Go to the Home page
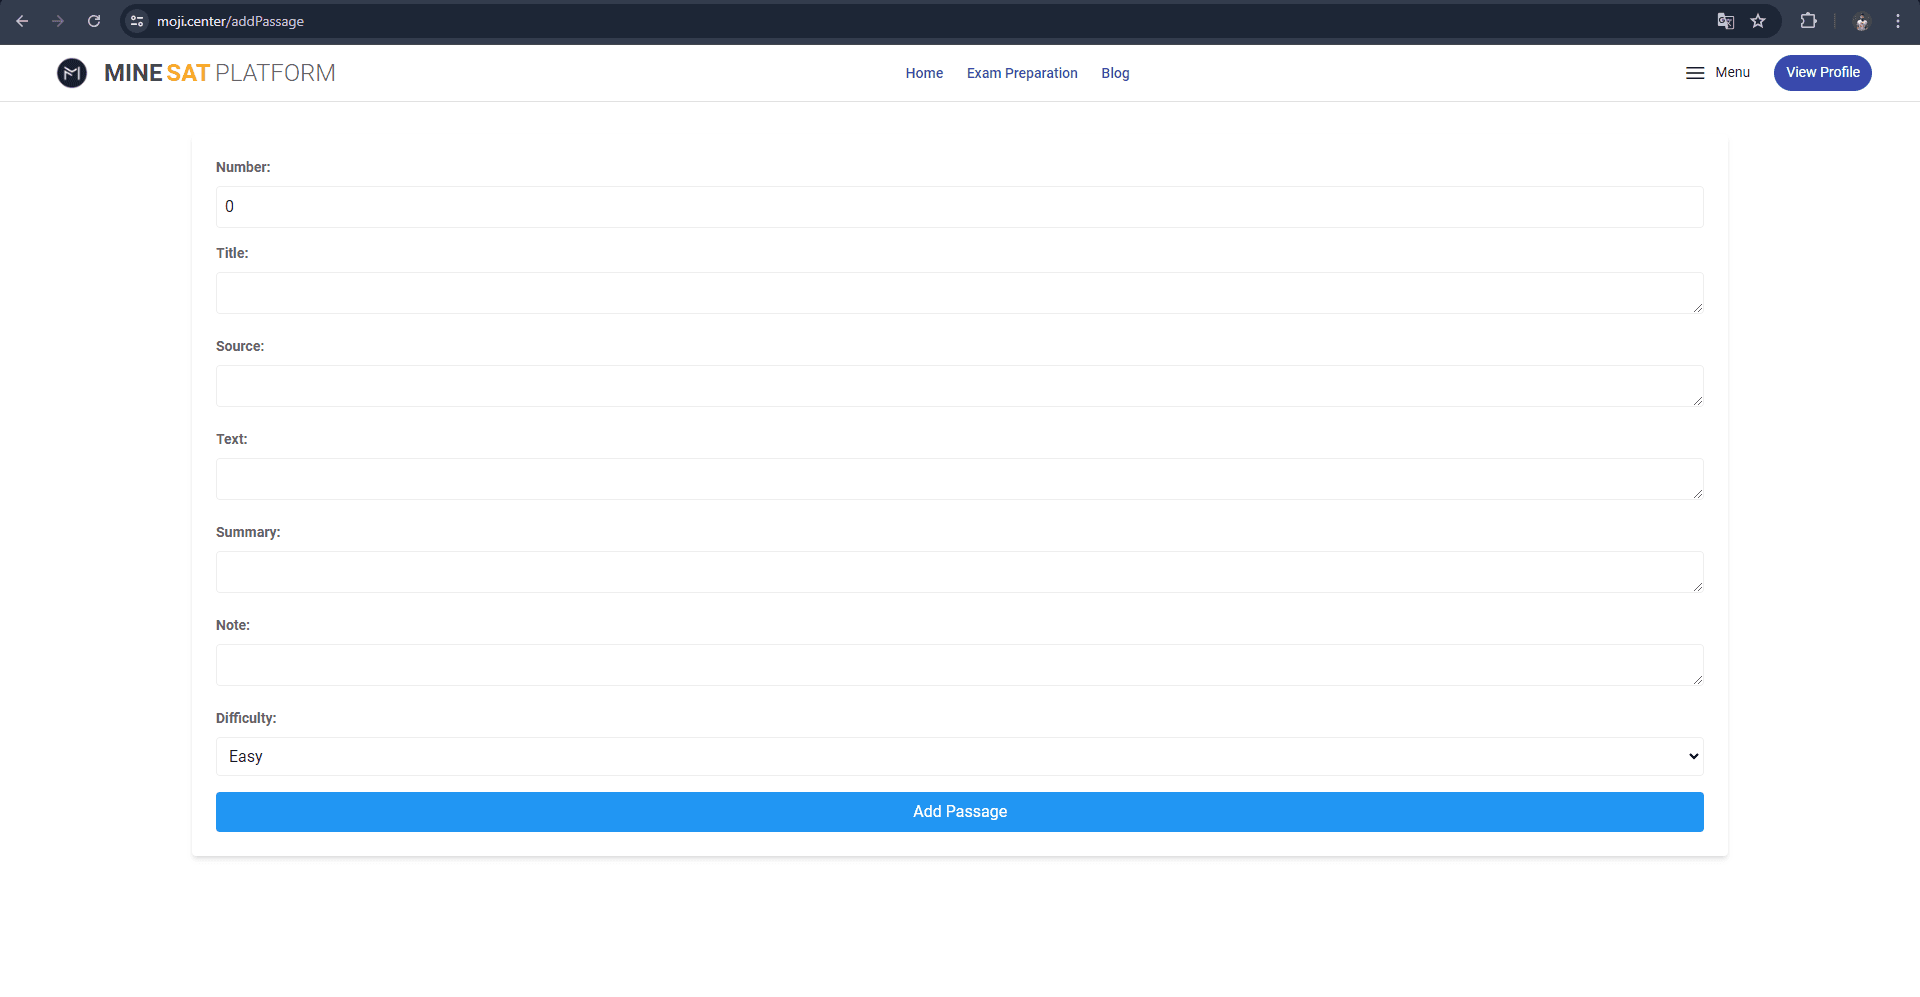Screen dimensions: 1920x997 point(923,72)
